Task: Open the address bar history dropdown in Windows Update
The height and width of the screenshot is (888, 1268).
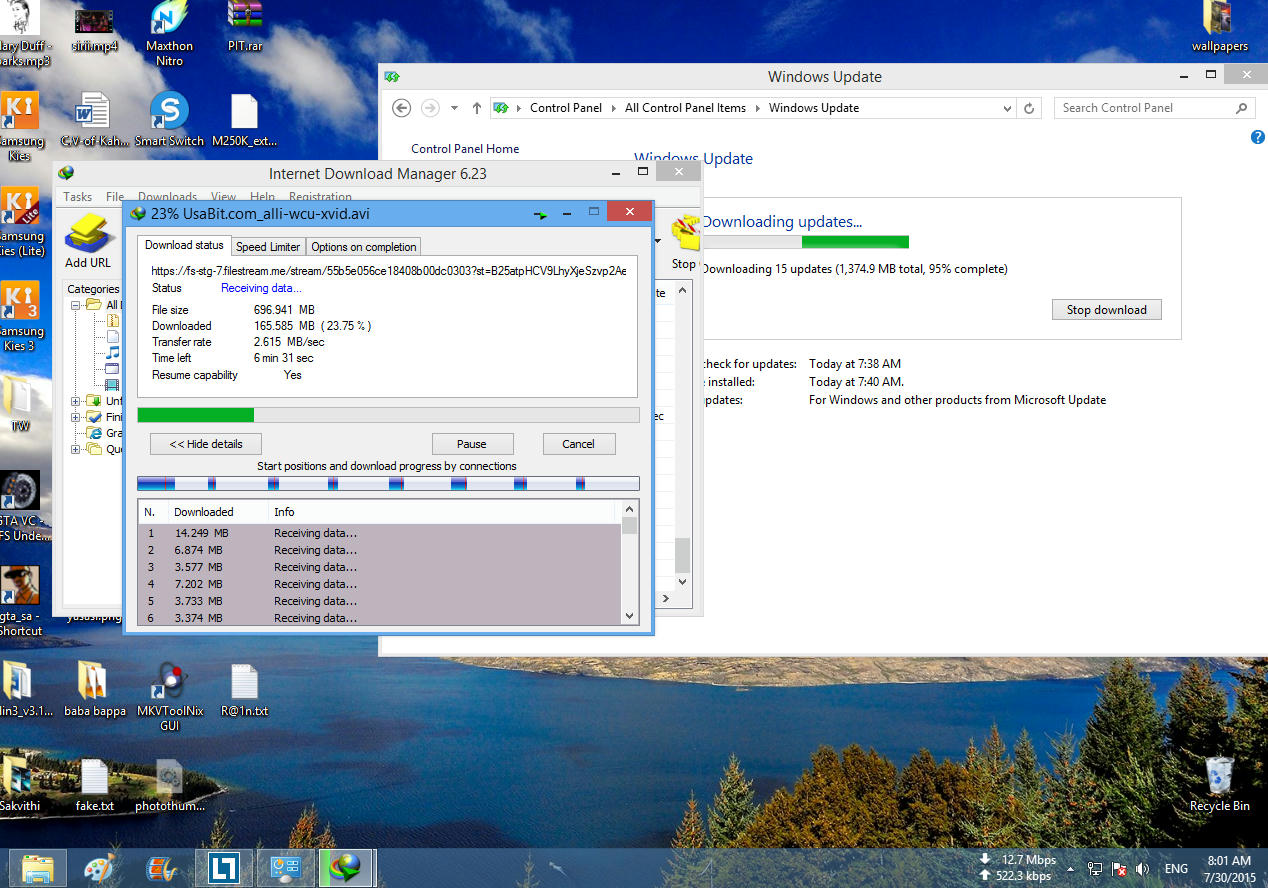Action: click(x=1007, y=108)
